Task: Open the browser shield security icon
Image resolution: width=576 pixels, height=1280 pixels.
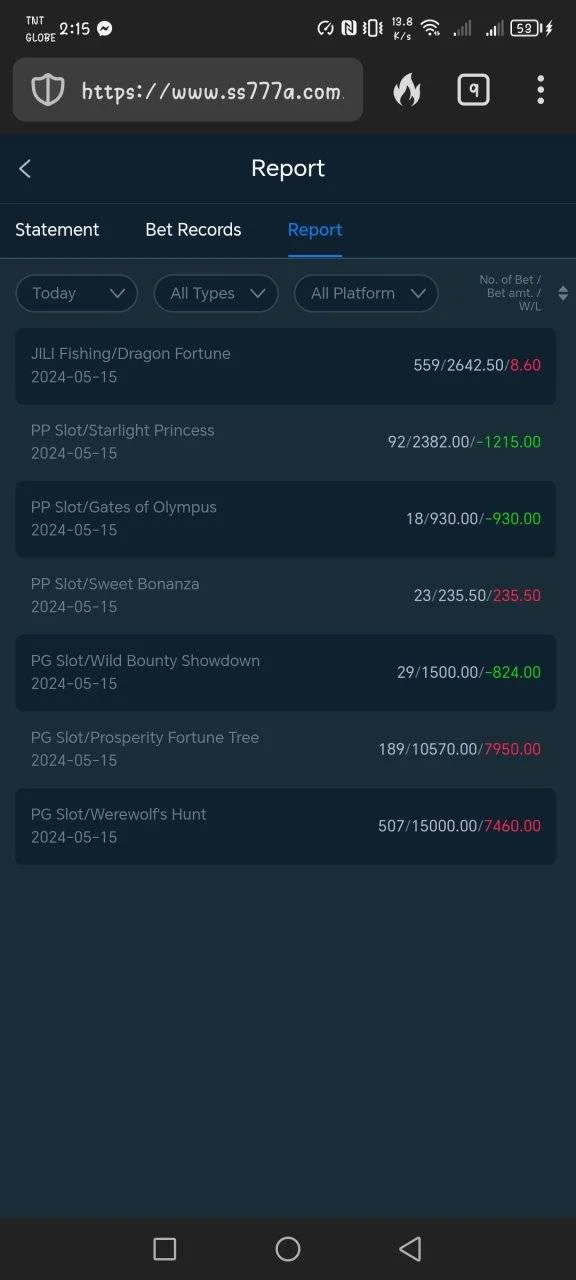Action: coord(48,91)
